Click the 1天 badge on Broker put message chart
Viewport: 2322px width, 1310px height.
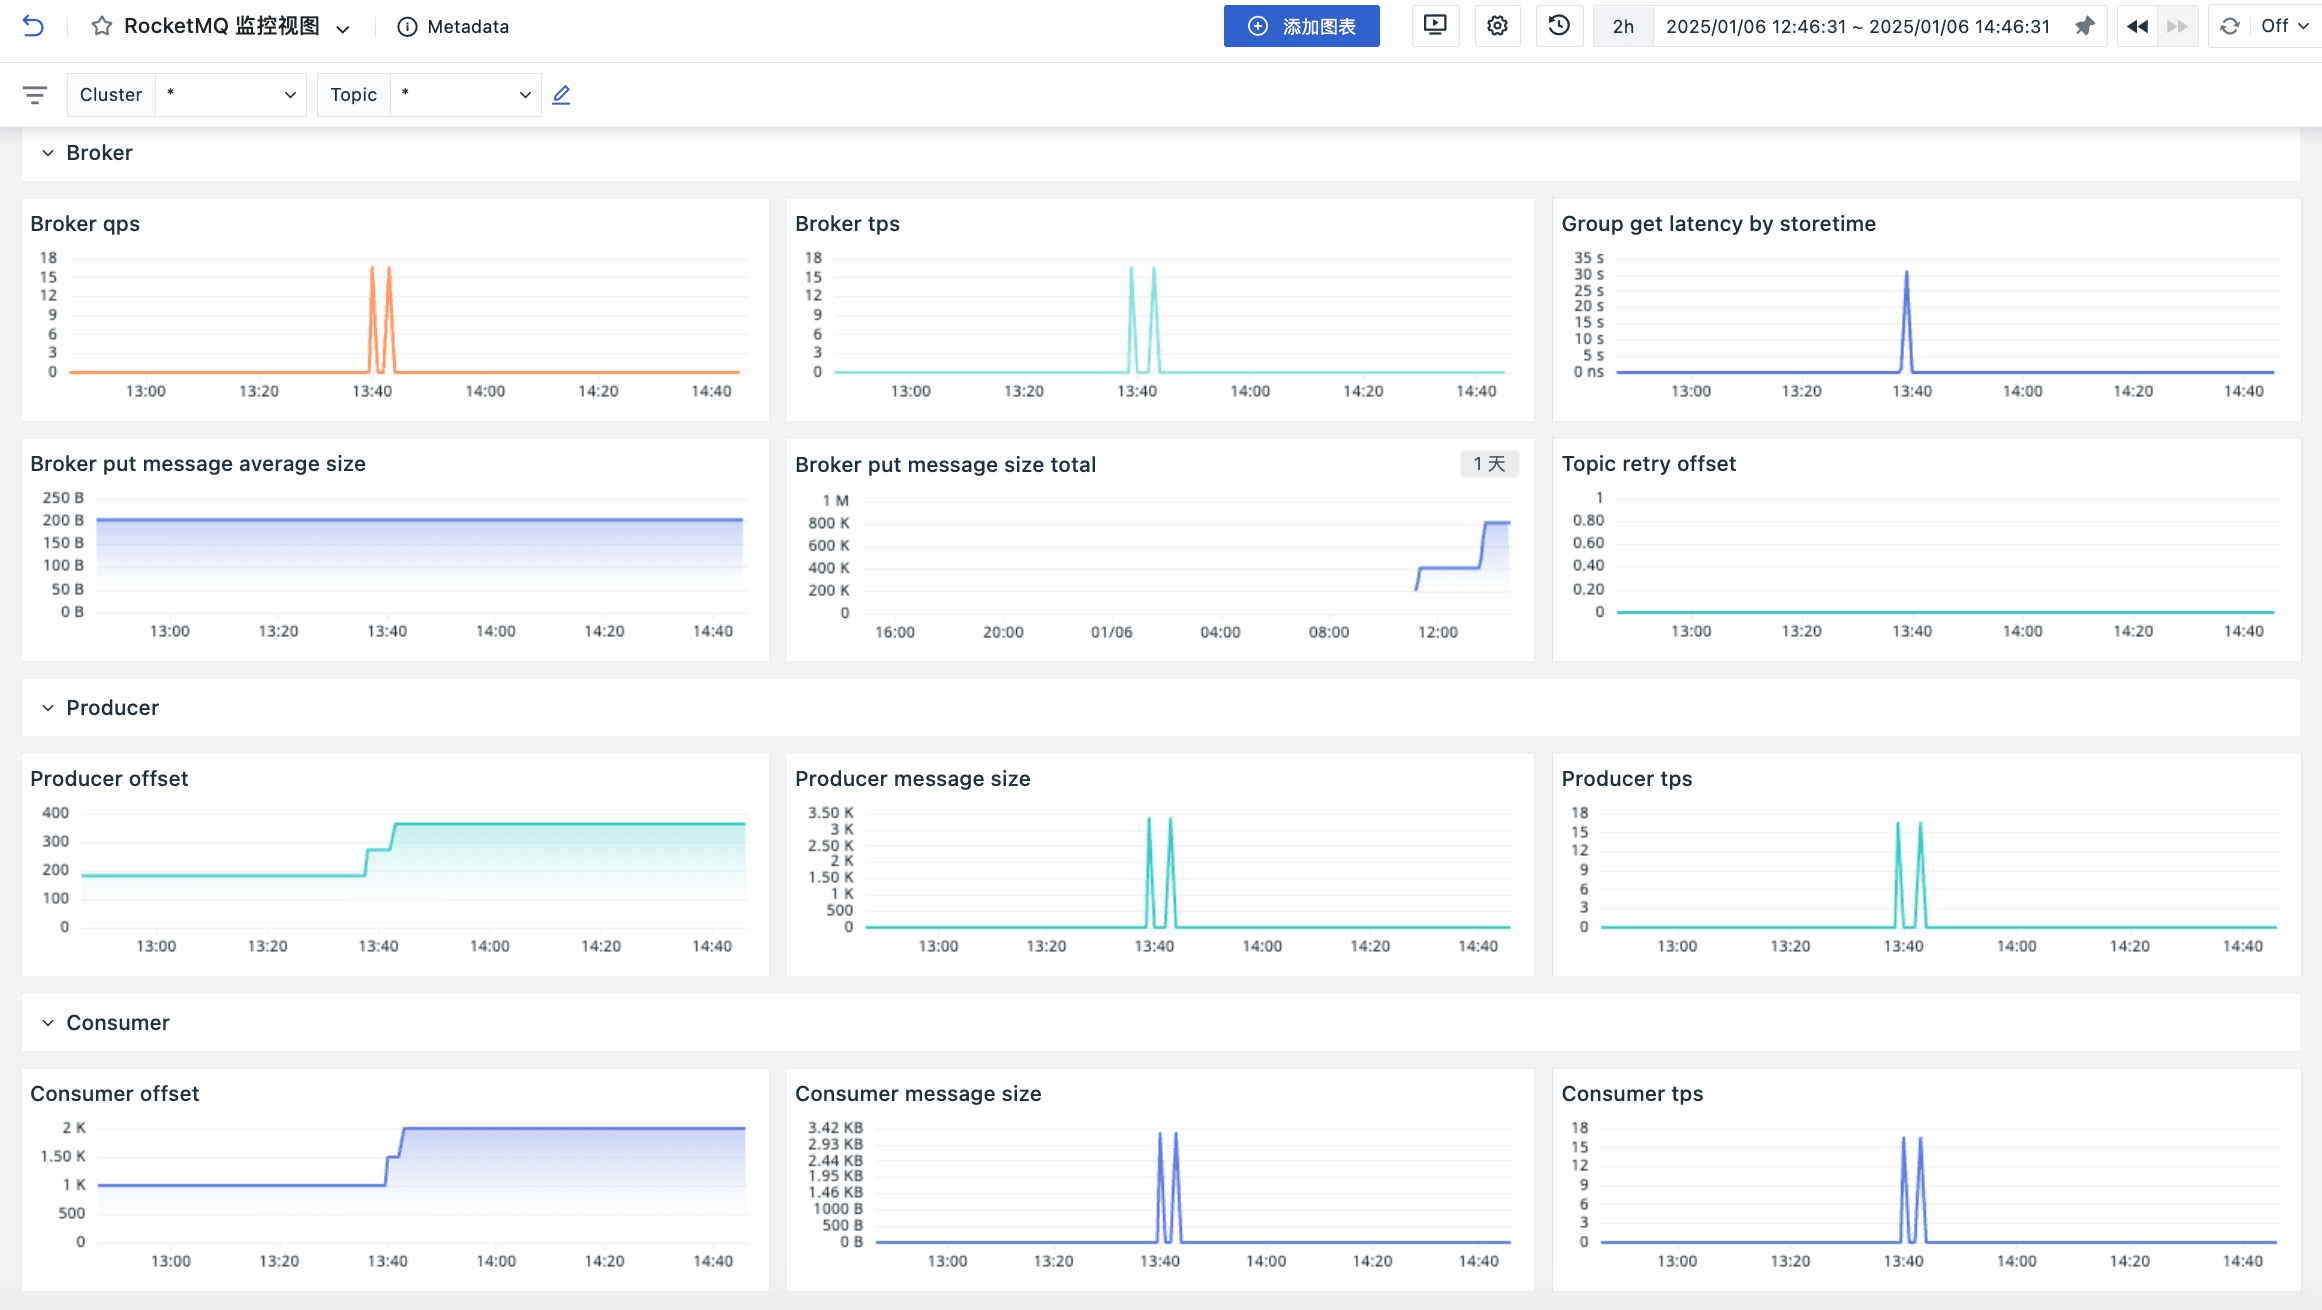click(x=1489, y=464)
